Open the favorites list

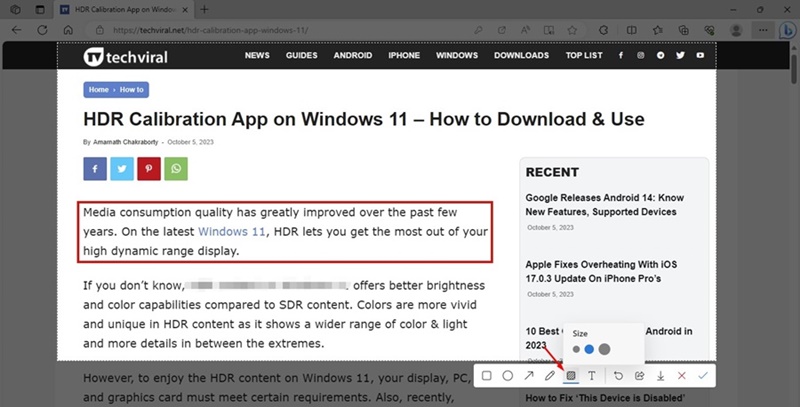coord(658,30)
